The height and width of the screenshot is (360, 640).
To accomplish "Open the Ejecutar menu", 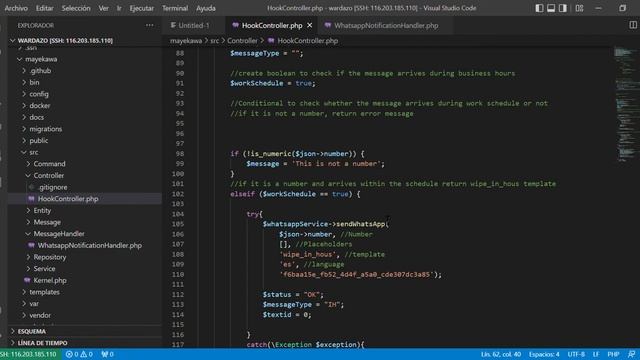I will [142, 8].
